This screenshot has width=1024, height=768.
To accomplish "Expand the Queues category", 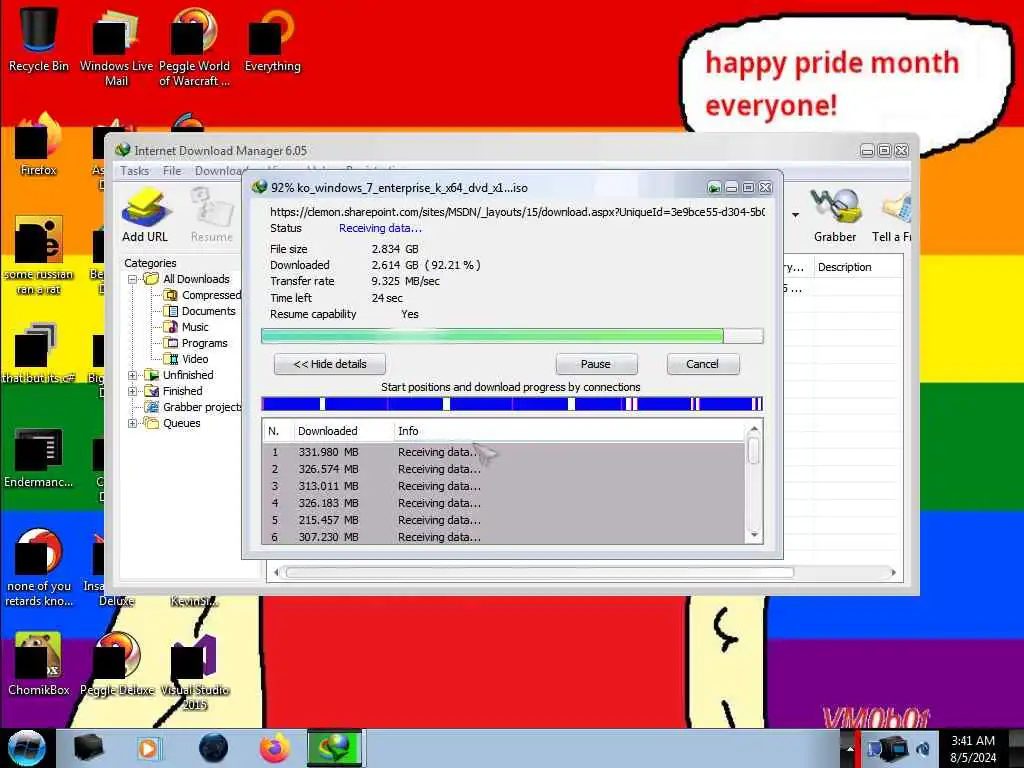I will pos(133,423).
